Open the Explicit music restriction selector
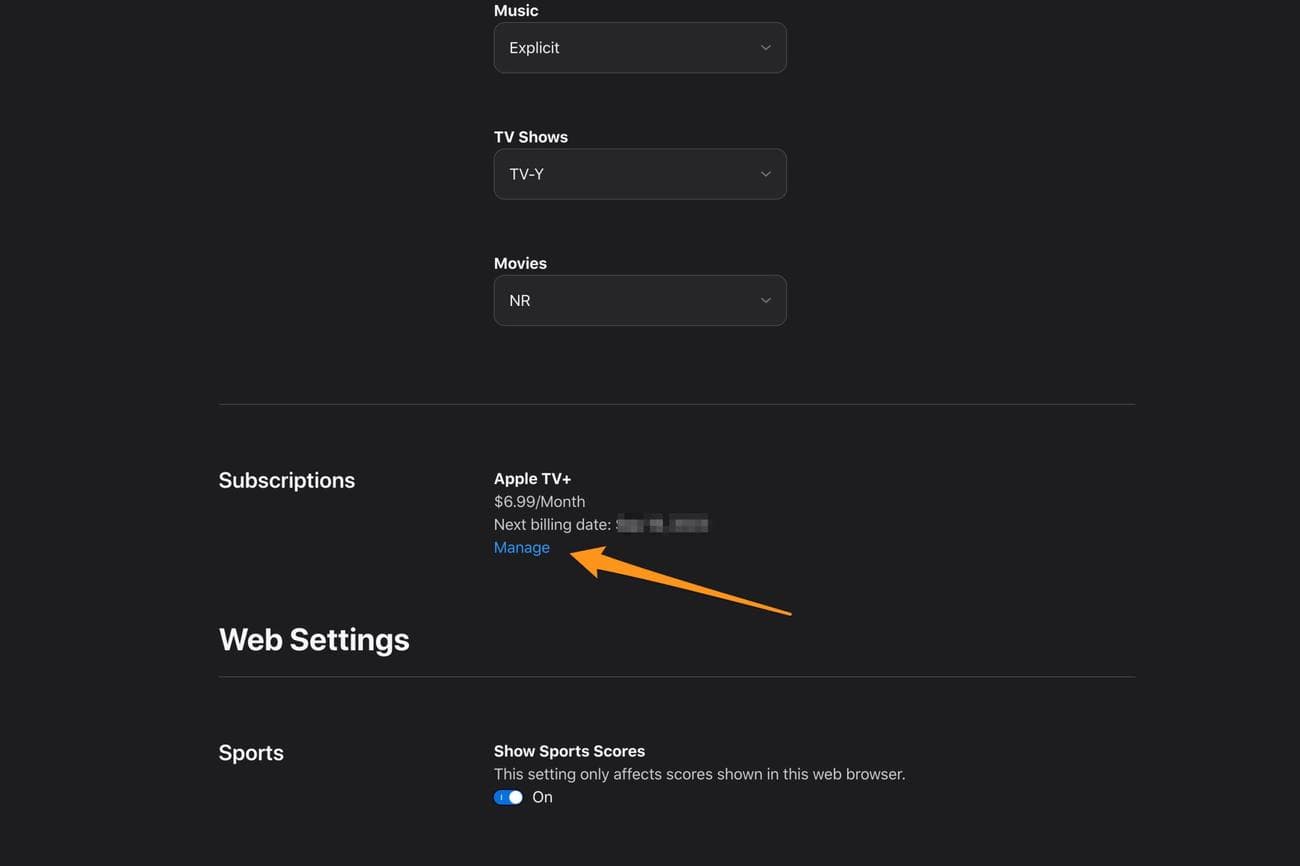The image size is (1300, 866). click(639, 47)
